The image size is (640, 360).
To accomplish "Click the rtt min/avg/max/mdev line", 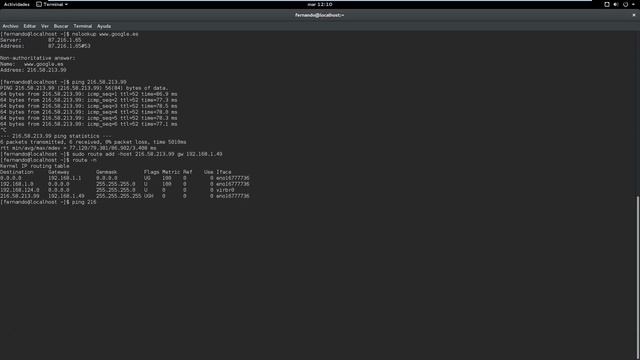I will [78, 148].
